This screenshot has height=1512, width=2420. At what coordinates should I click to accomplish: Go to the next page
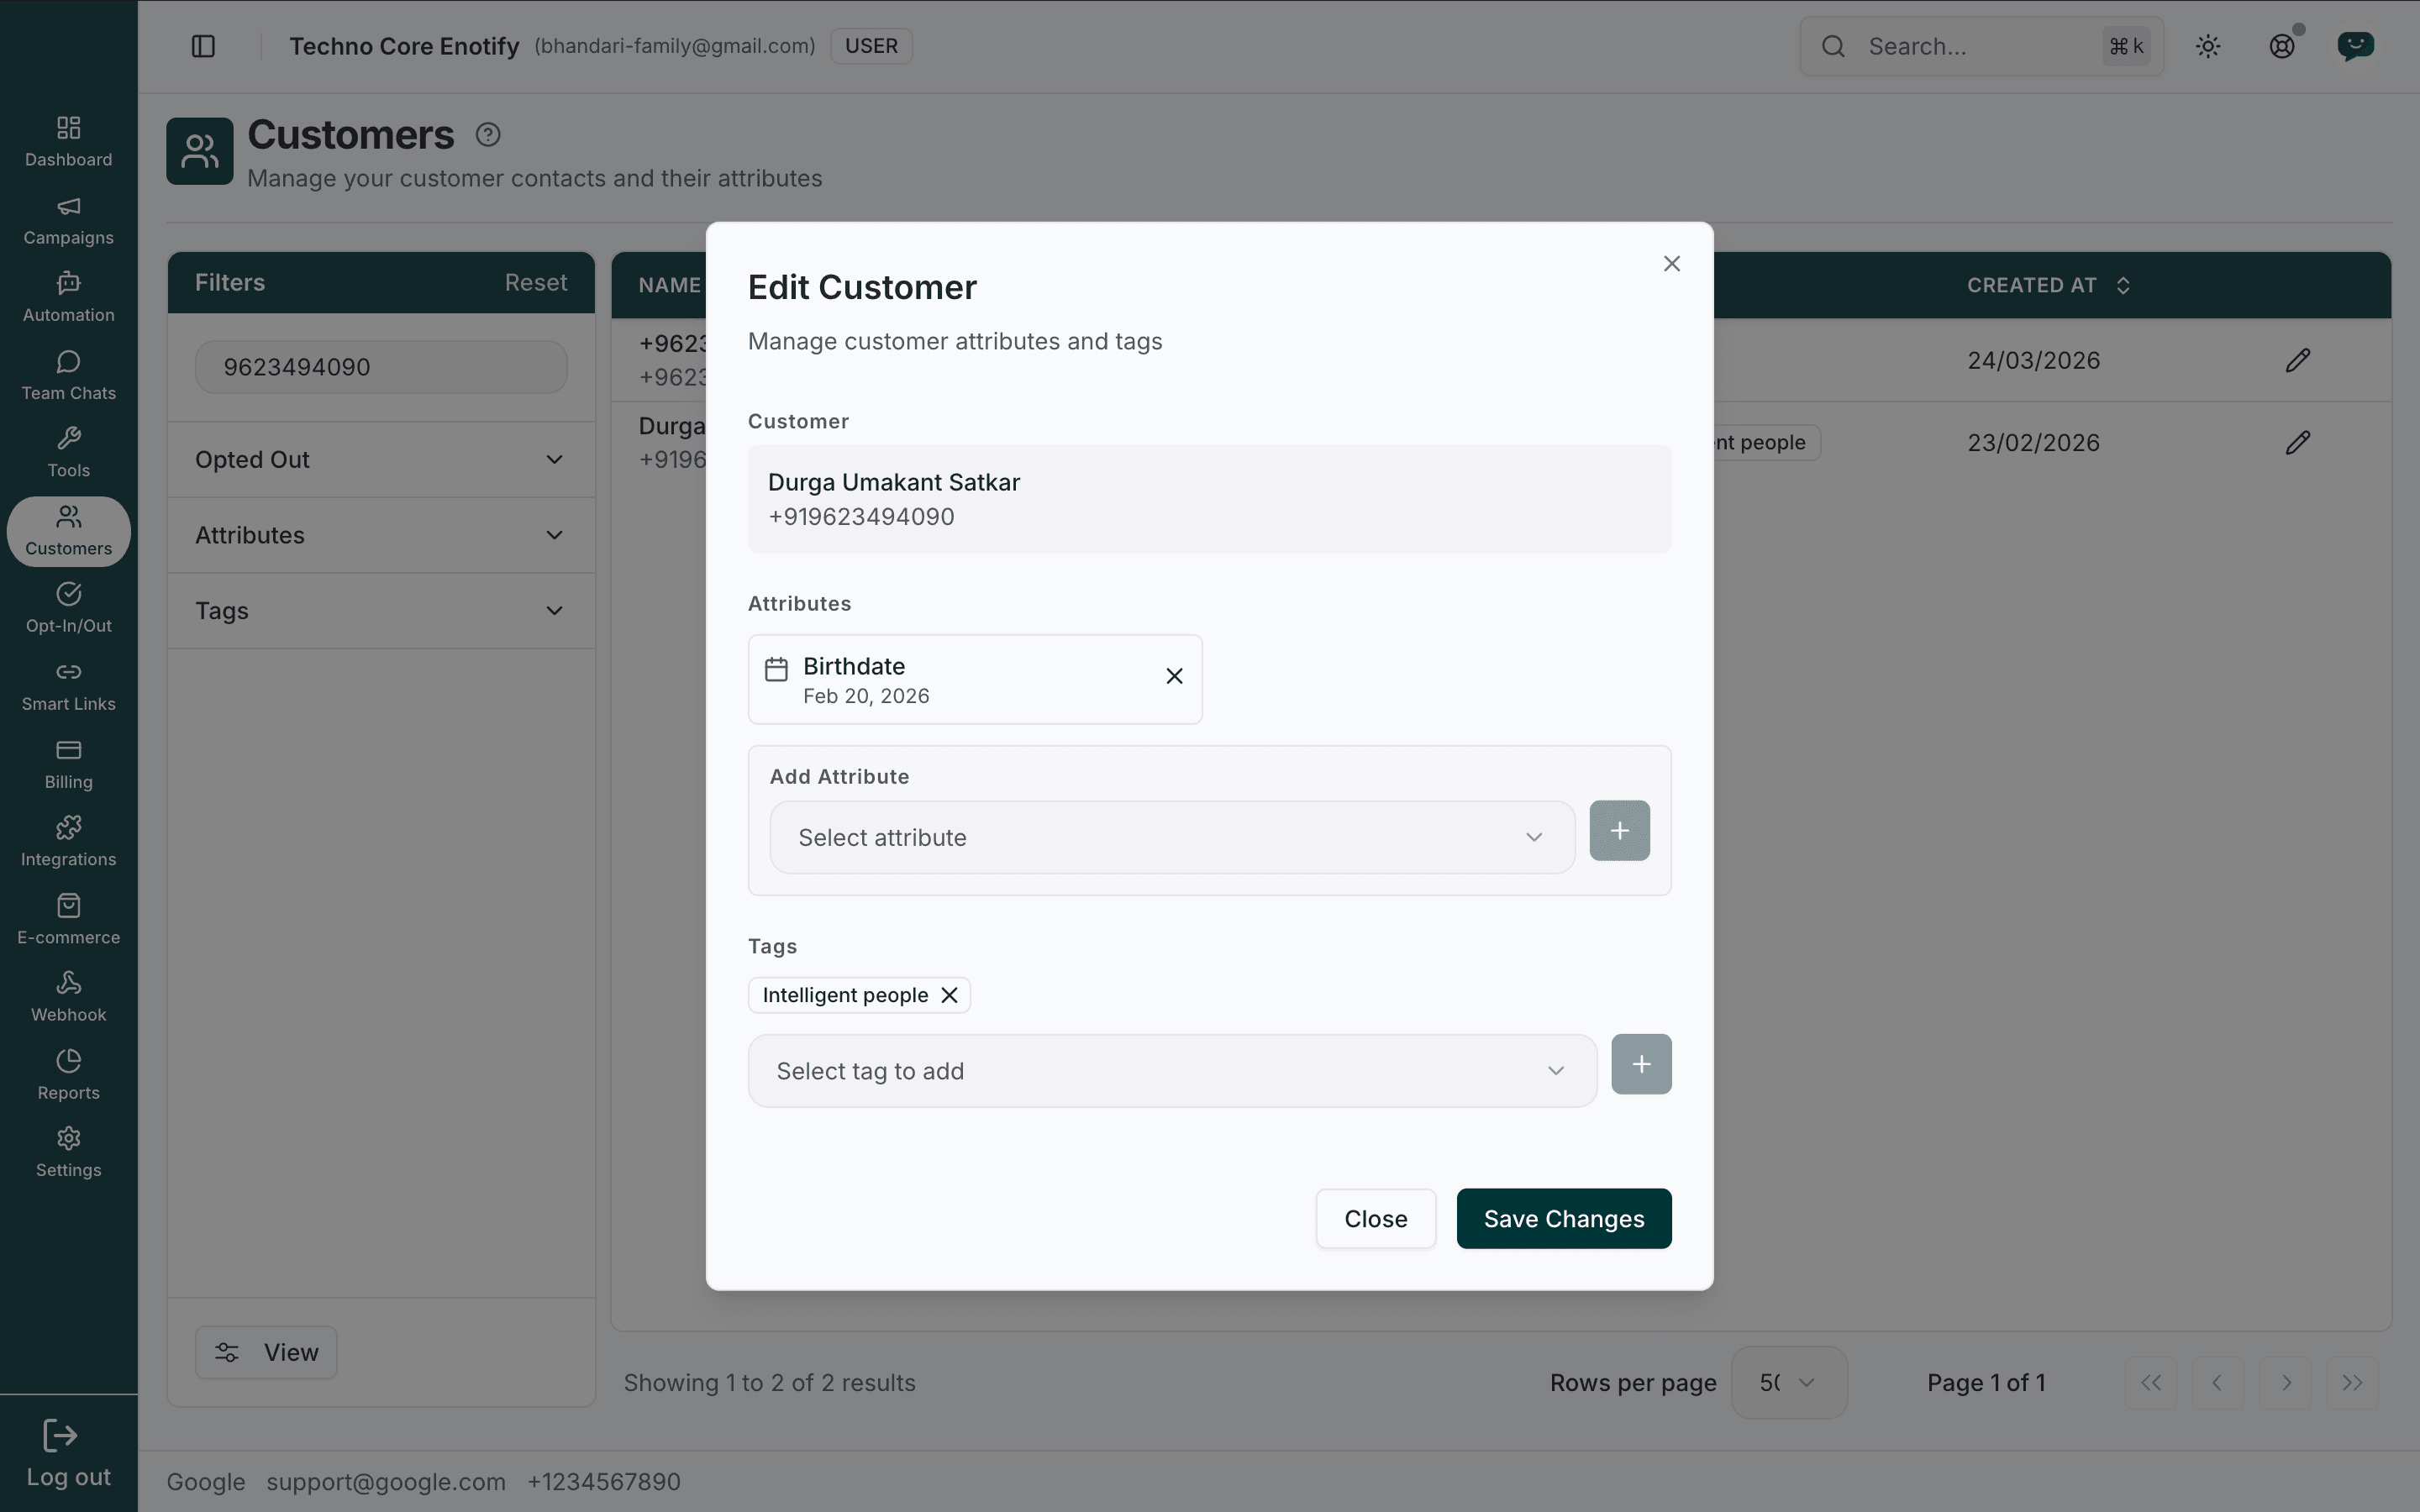coord(2285,1382)
